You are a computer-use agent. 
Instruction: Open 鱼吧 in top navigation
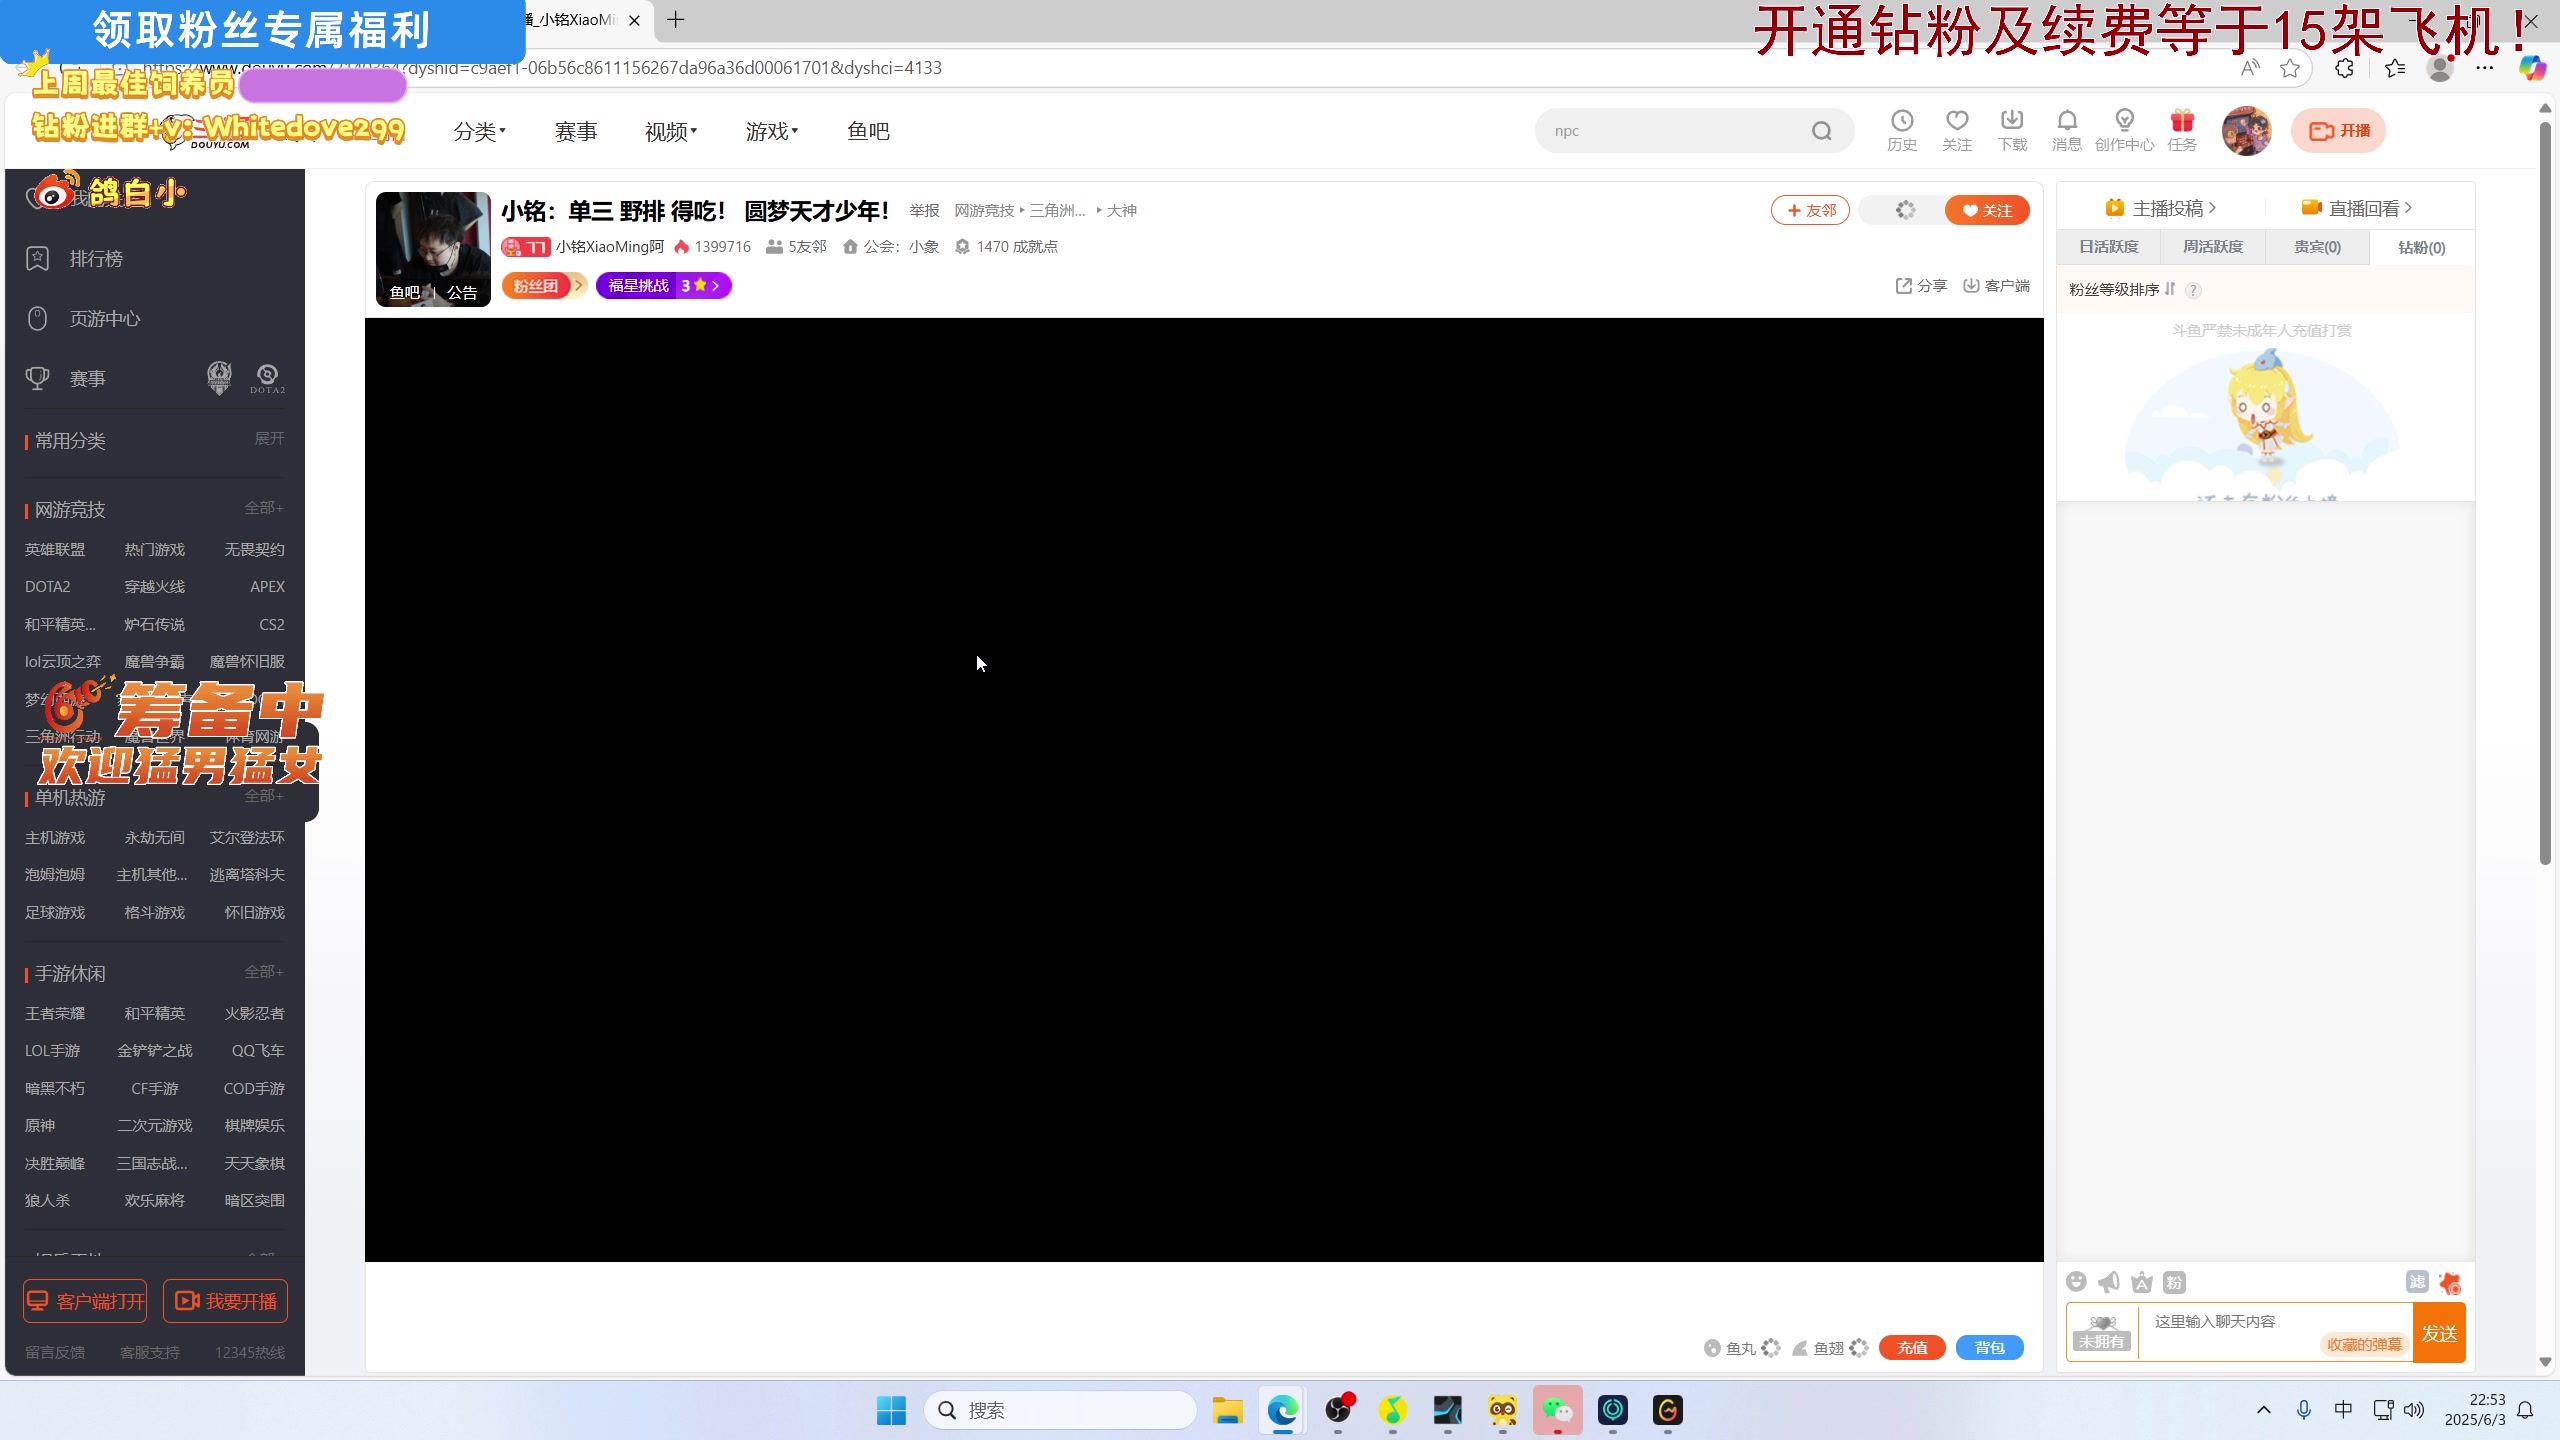pyautogui.click(x=868, y=131)
